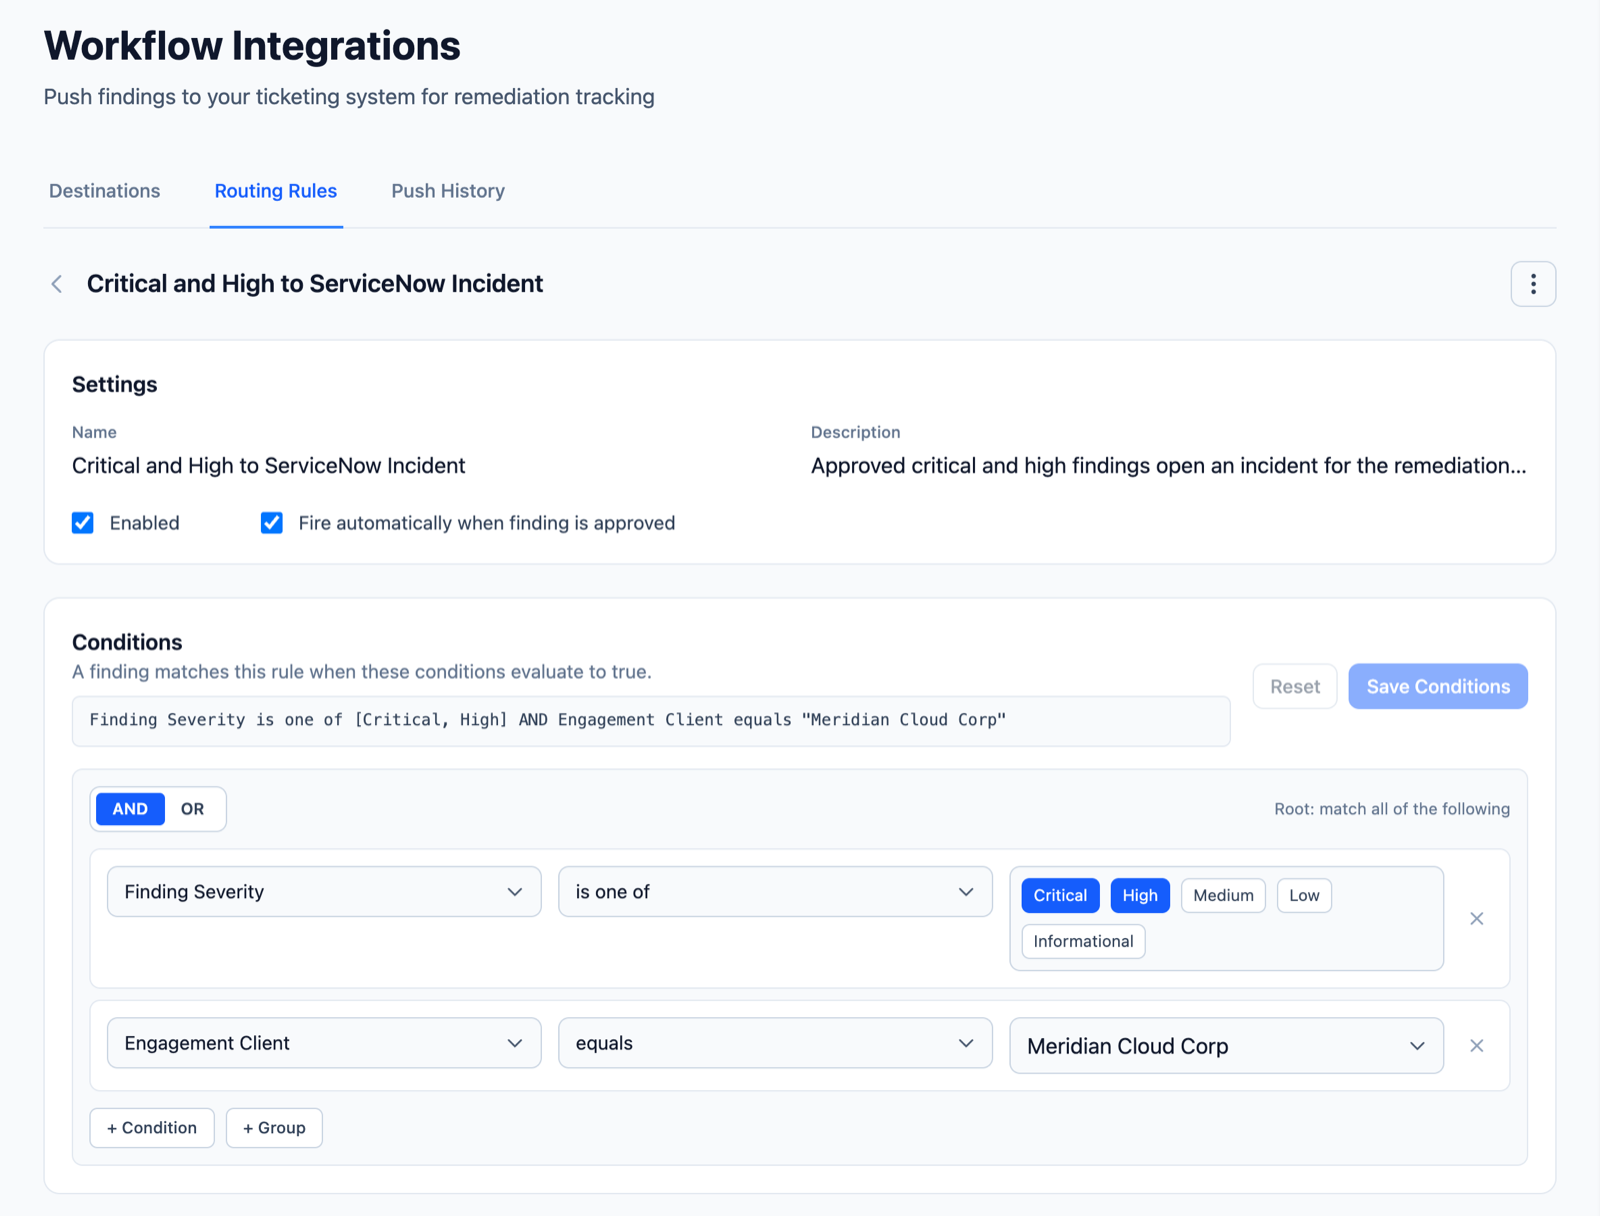The width and height of the screenshot is (1600, 1216).
Task: Click the truncated Description value text
Action: tap(1168, 466)
